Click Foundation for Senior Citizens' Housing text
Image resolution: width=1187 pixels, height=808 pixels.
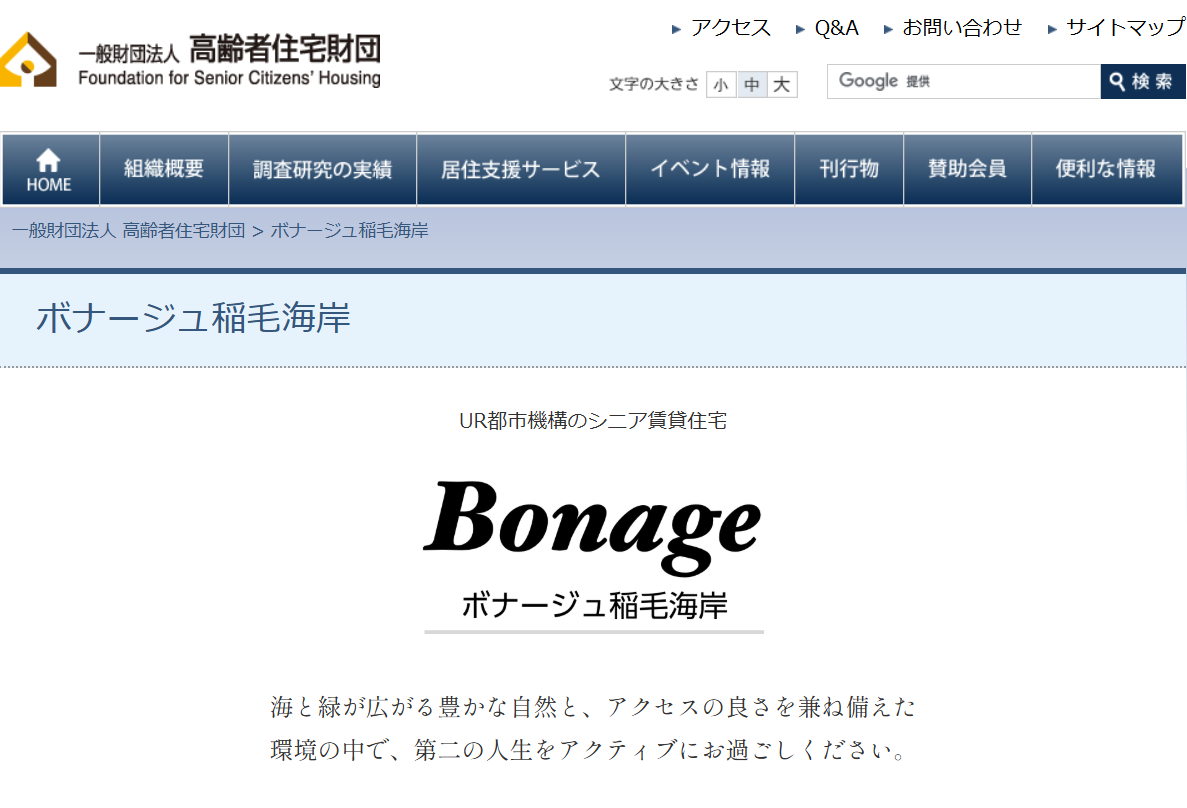click(229, 79)
